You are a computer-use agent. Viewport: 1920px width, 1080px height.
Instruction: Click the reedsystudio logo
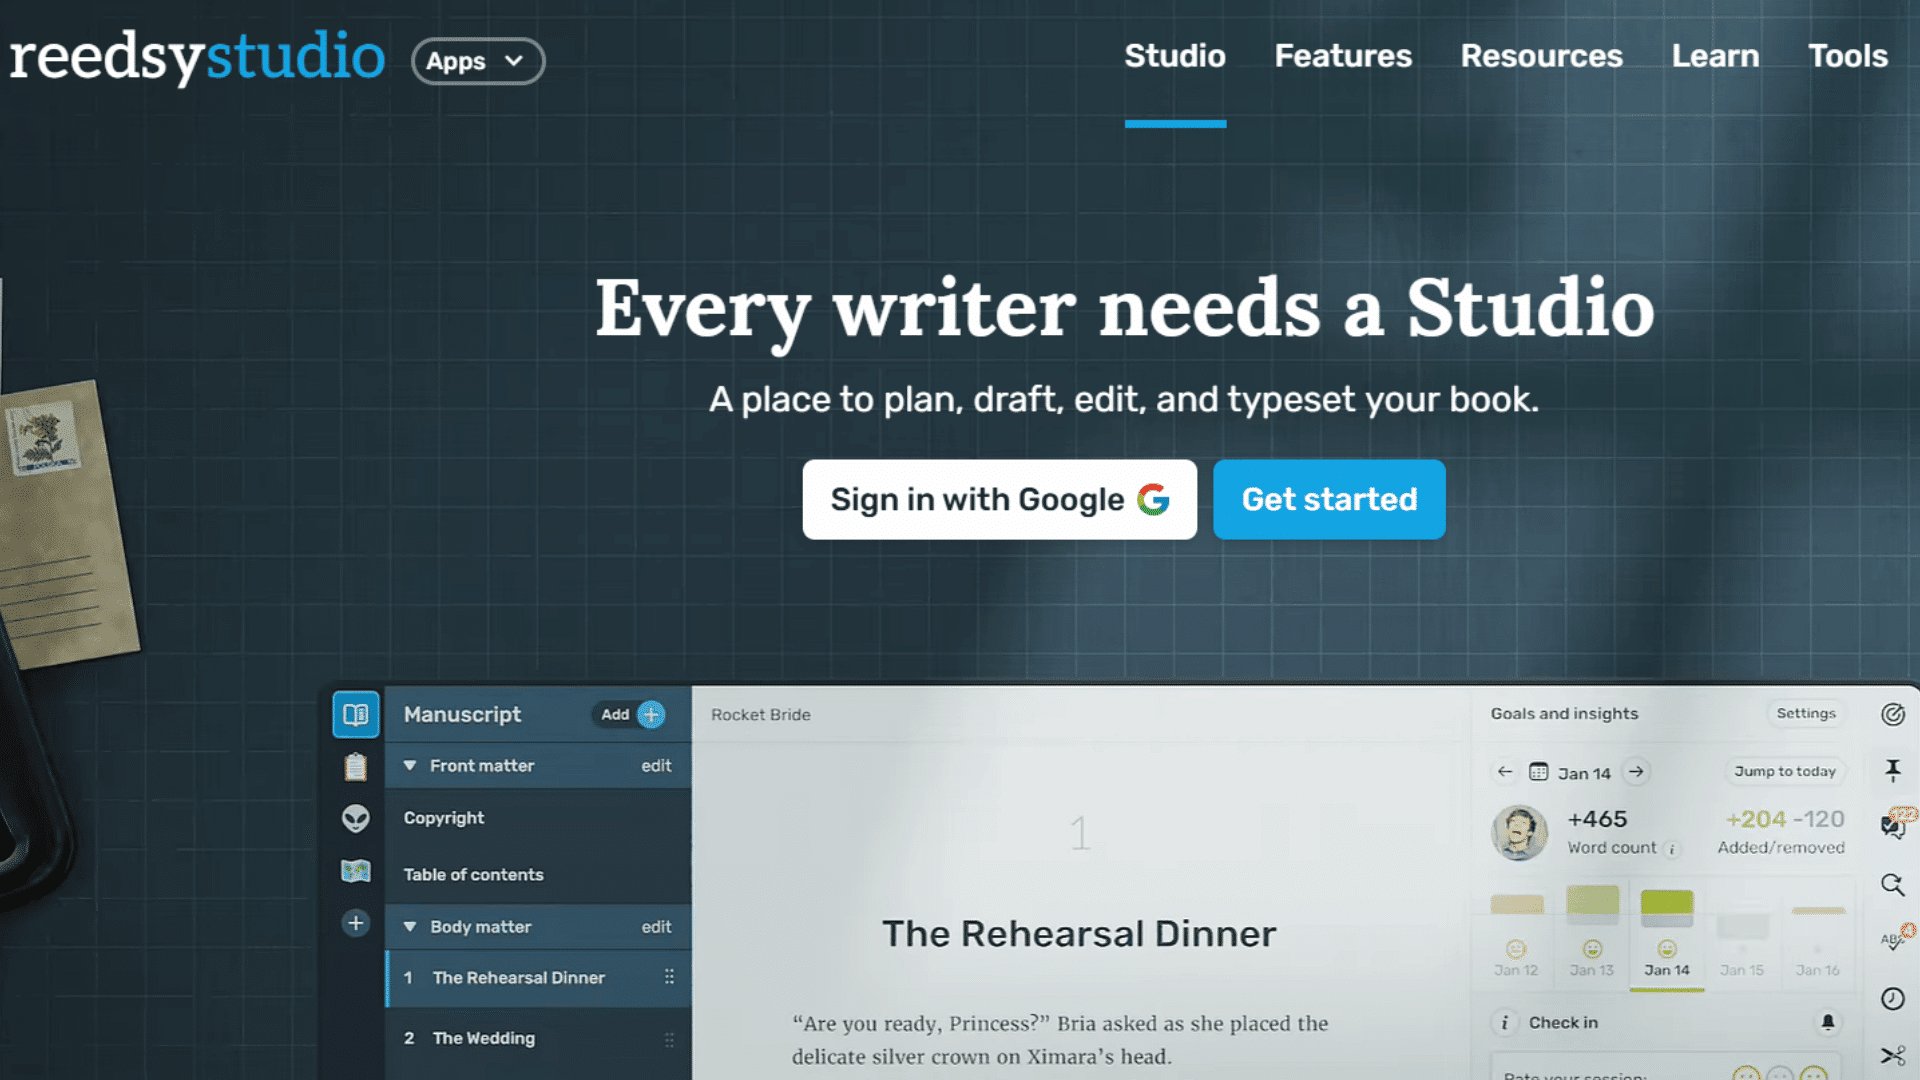click(x=197, y=56)
